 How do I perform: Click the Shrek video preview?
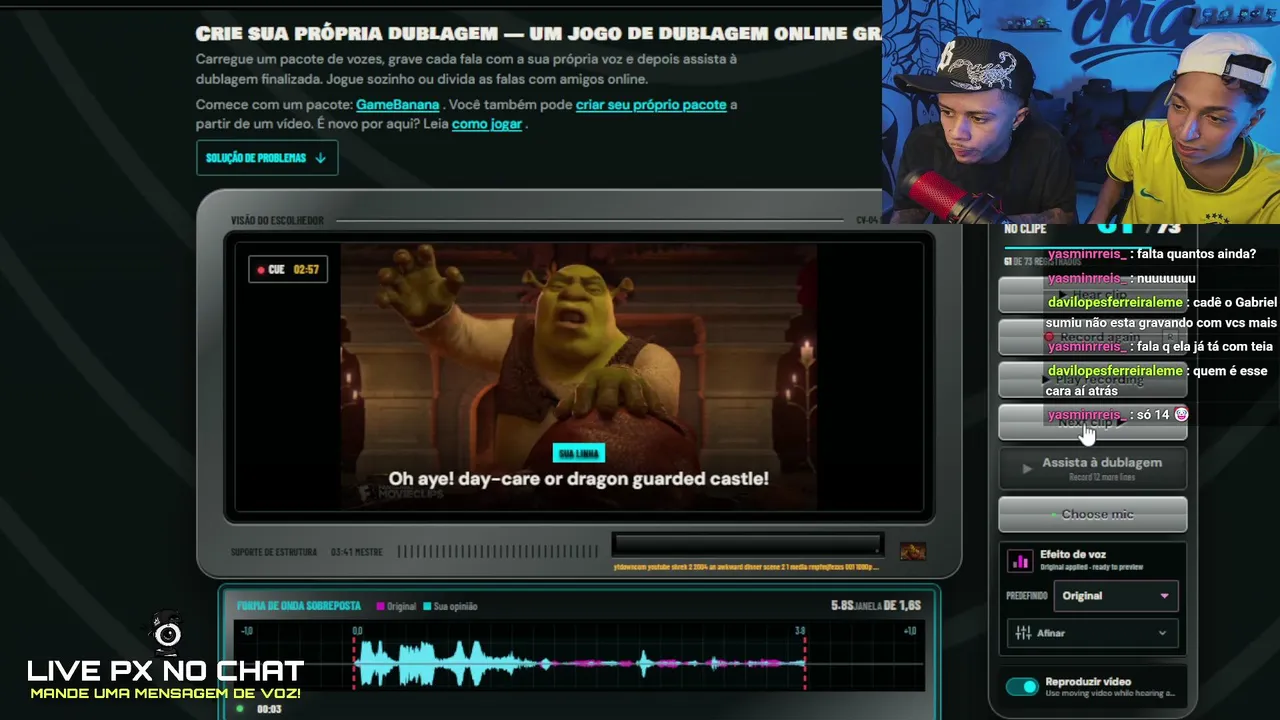(579, 376)
